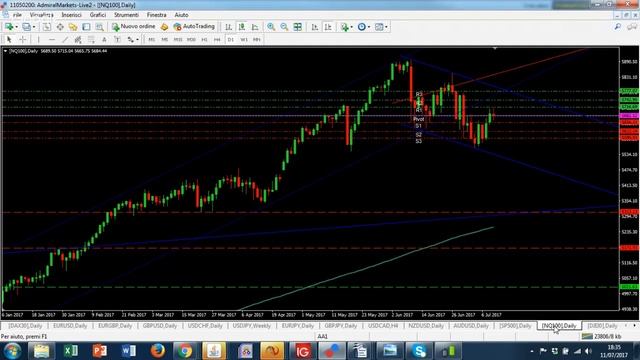640x360 pixels.
Task: Toggle Chart Shift
Action: [328, 27]
